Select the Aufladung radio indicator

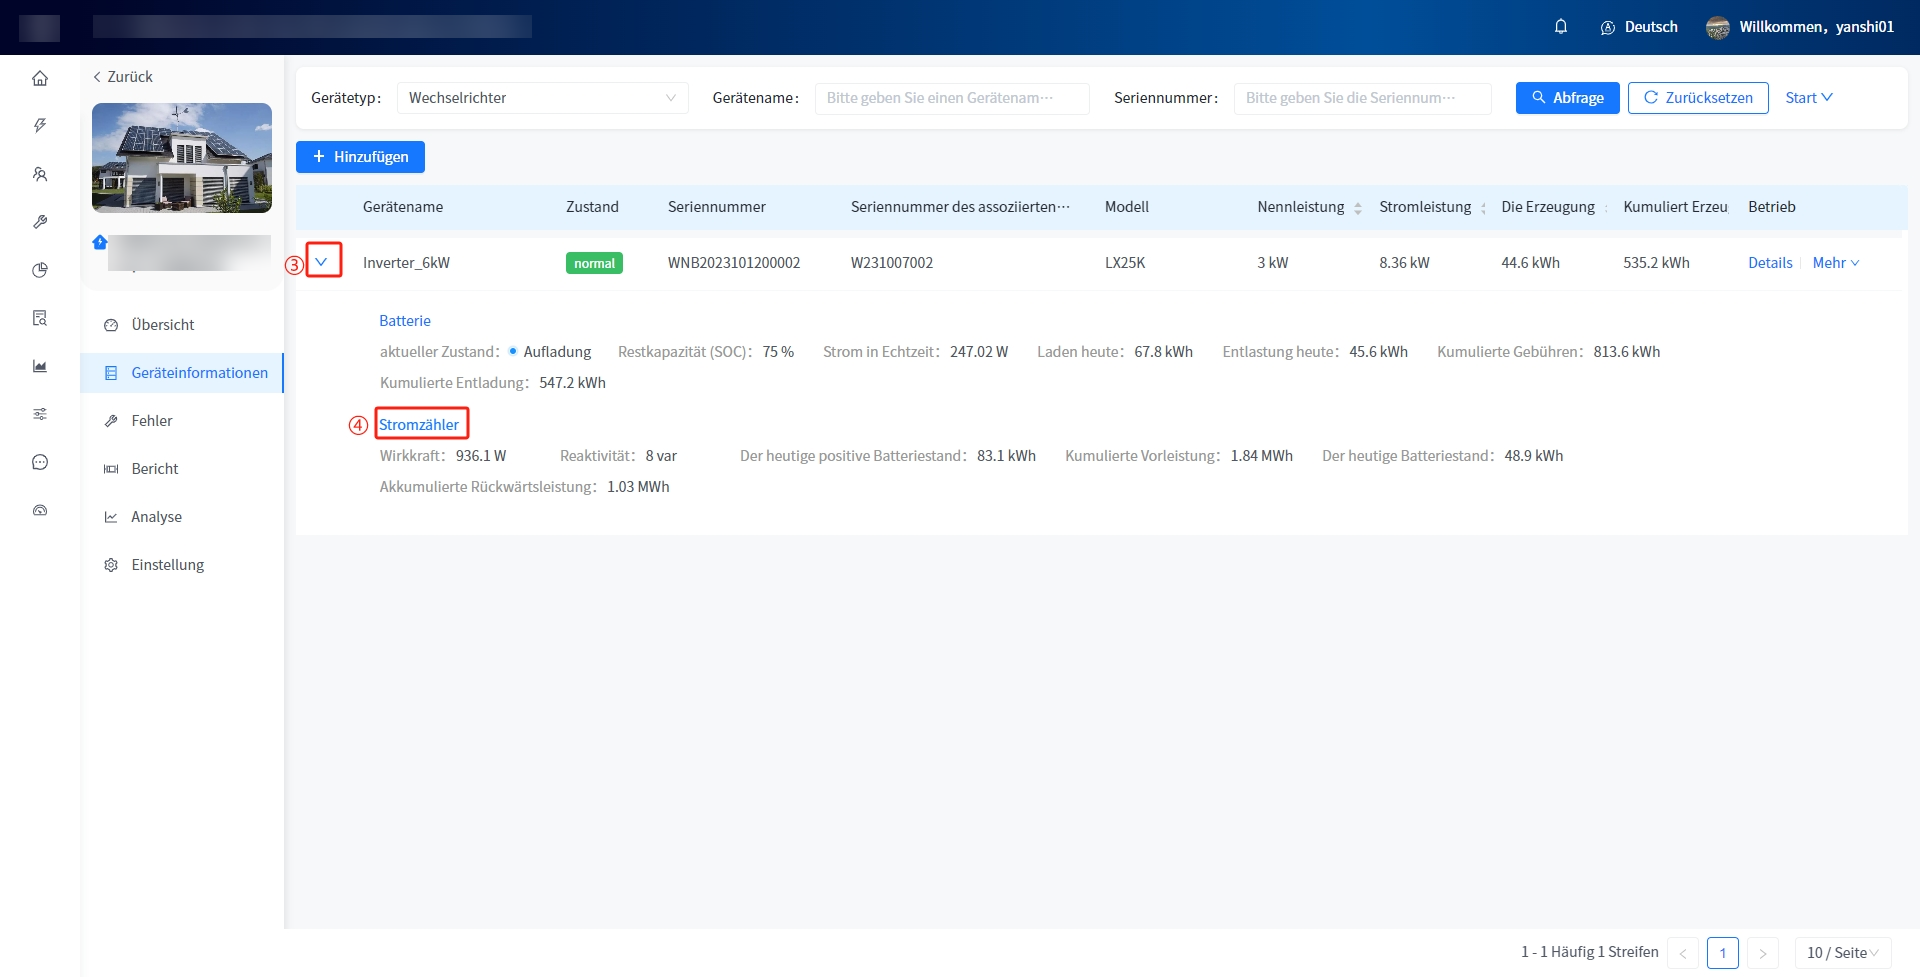click(x=513, y=352)
